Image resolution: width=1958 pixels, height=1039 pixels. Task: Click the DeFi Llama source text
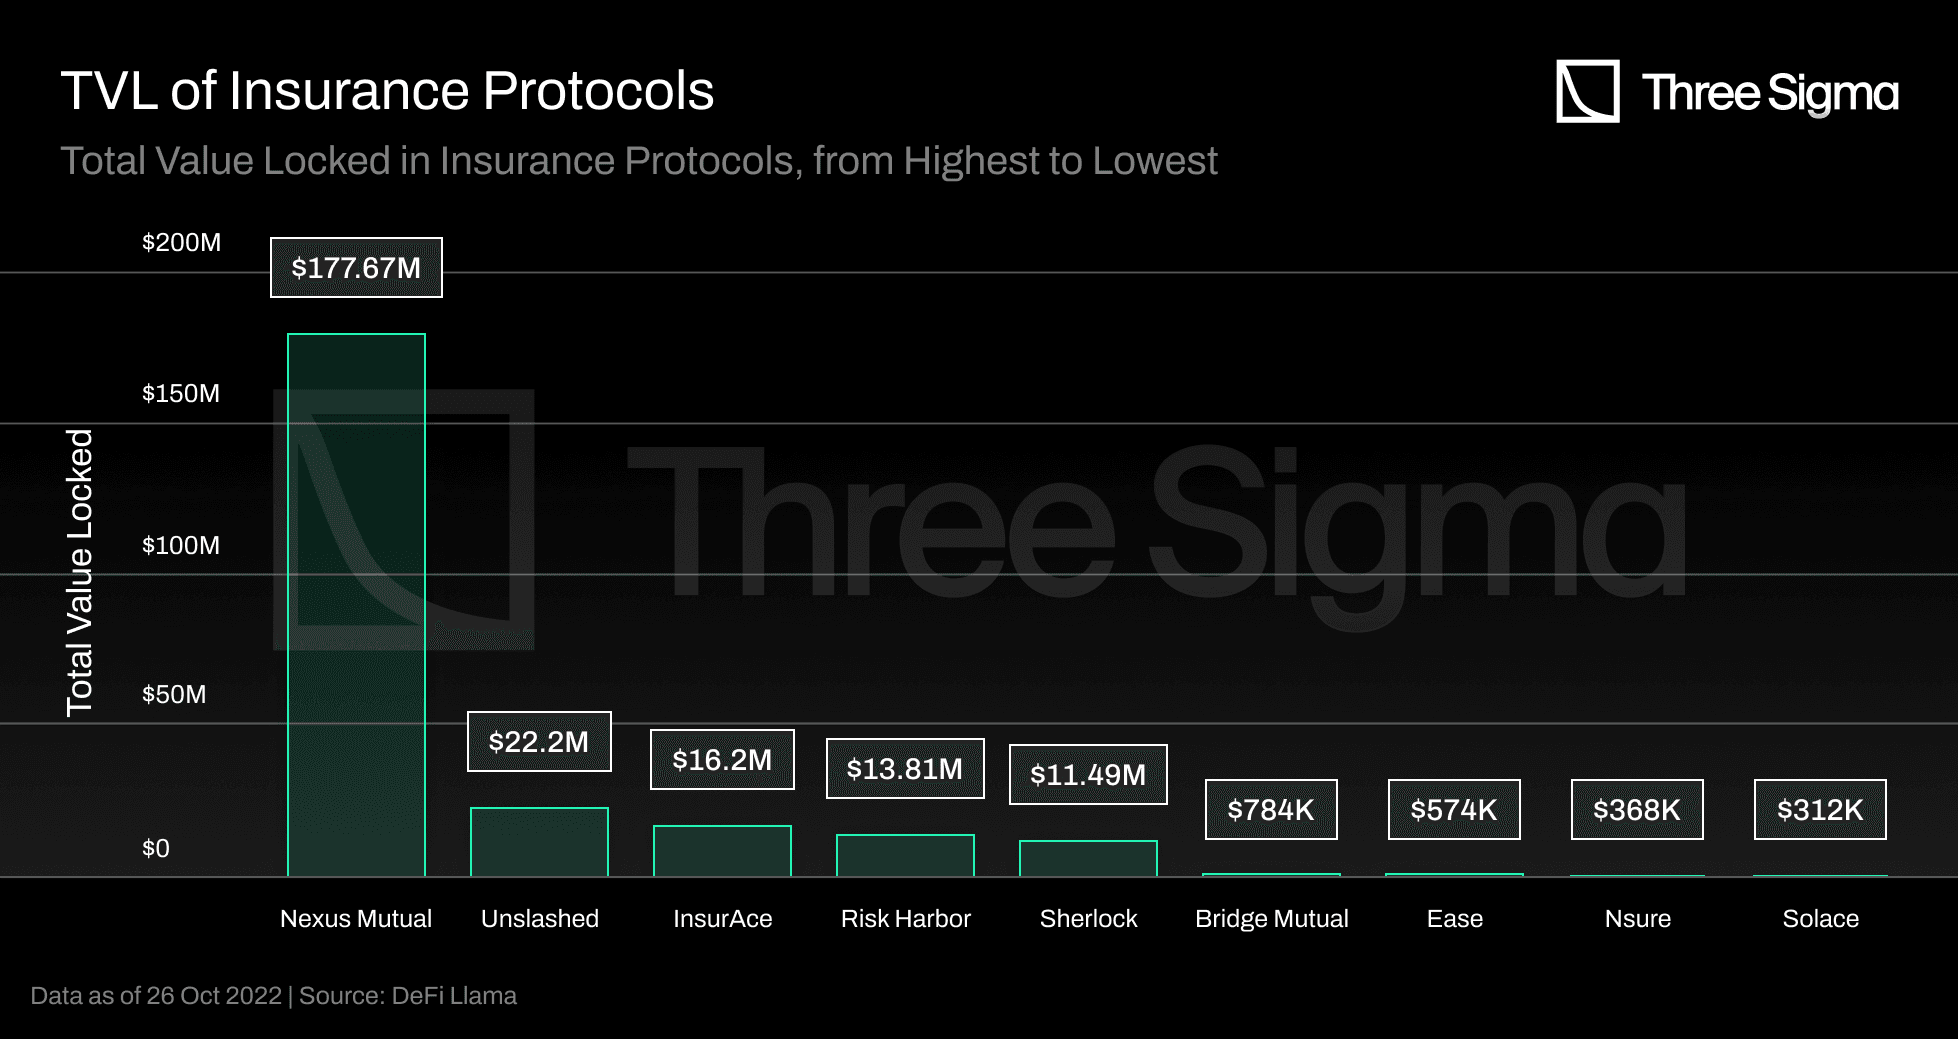[454, 996]
